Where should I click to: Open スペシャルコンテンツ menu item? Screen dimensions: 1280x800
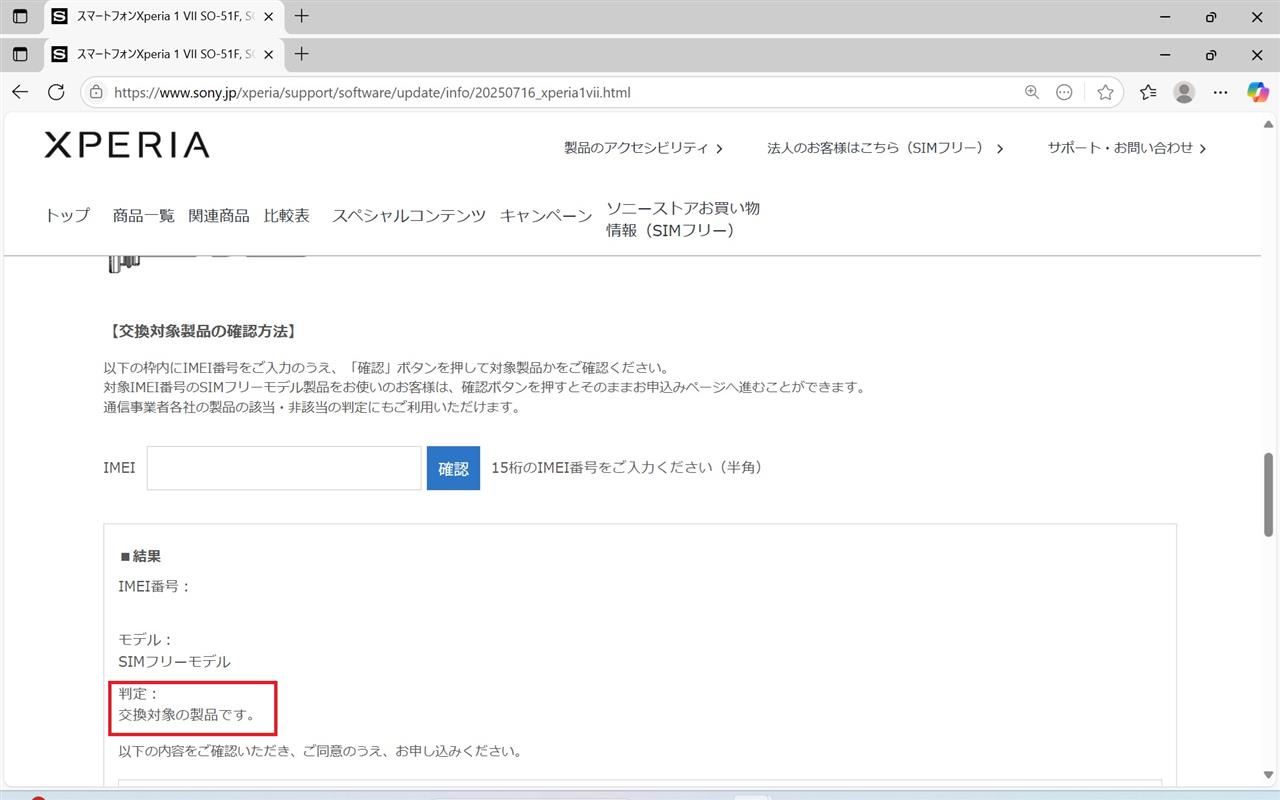(x=409, y=215)
